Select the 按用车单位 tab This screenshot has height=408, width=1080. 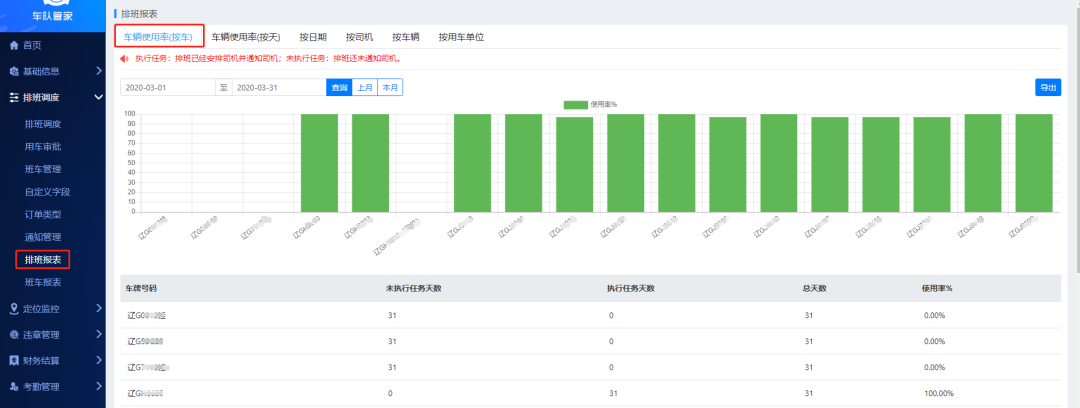(461, 37)
